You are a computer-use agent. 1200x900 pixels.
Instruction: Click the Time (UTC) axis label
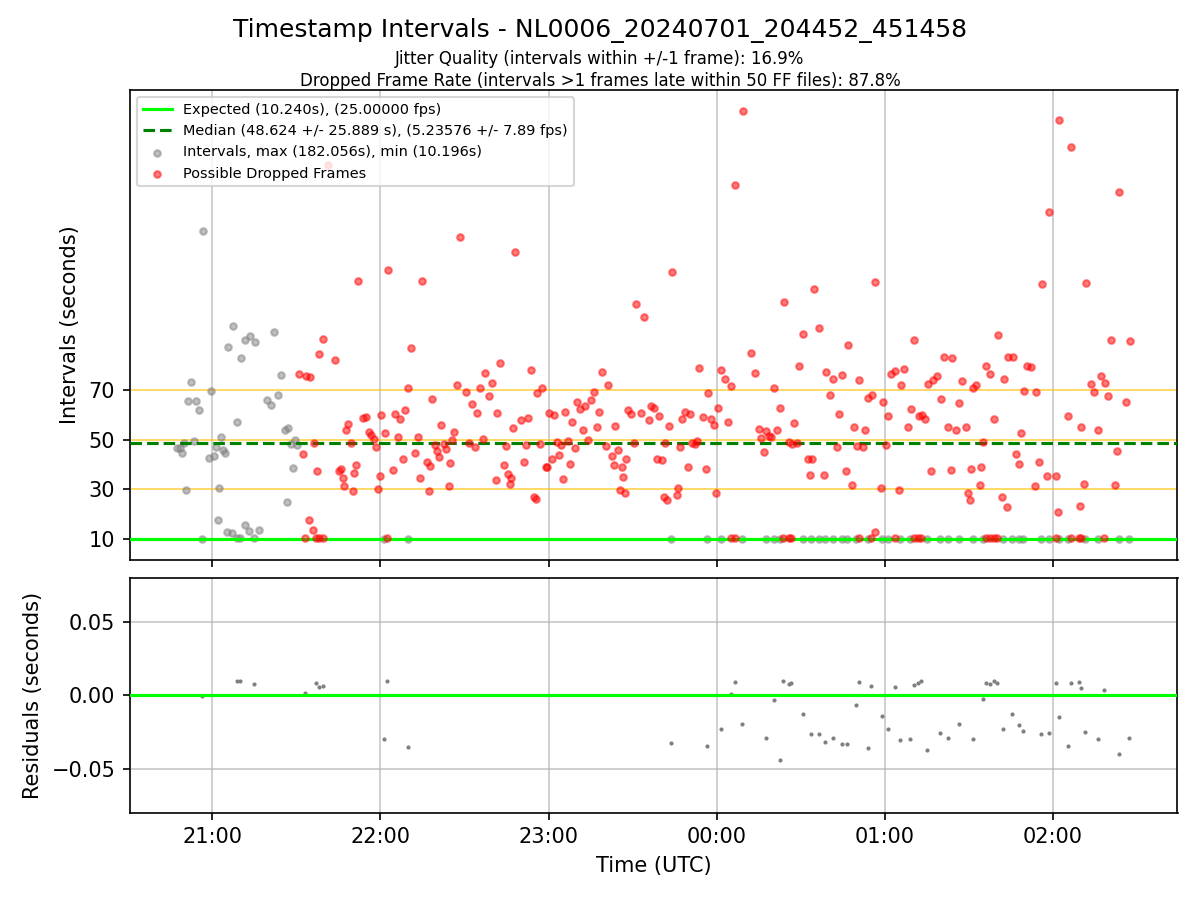(654, 865)
